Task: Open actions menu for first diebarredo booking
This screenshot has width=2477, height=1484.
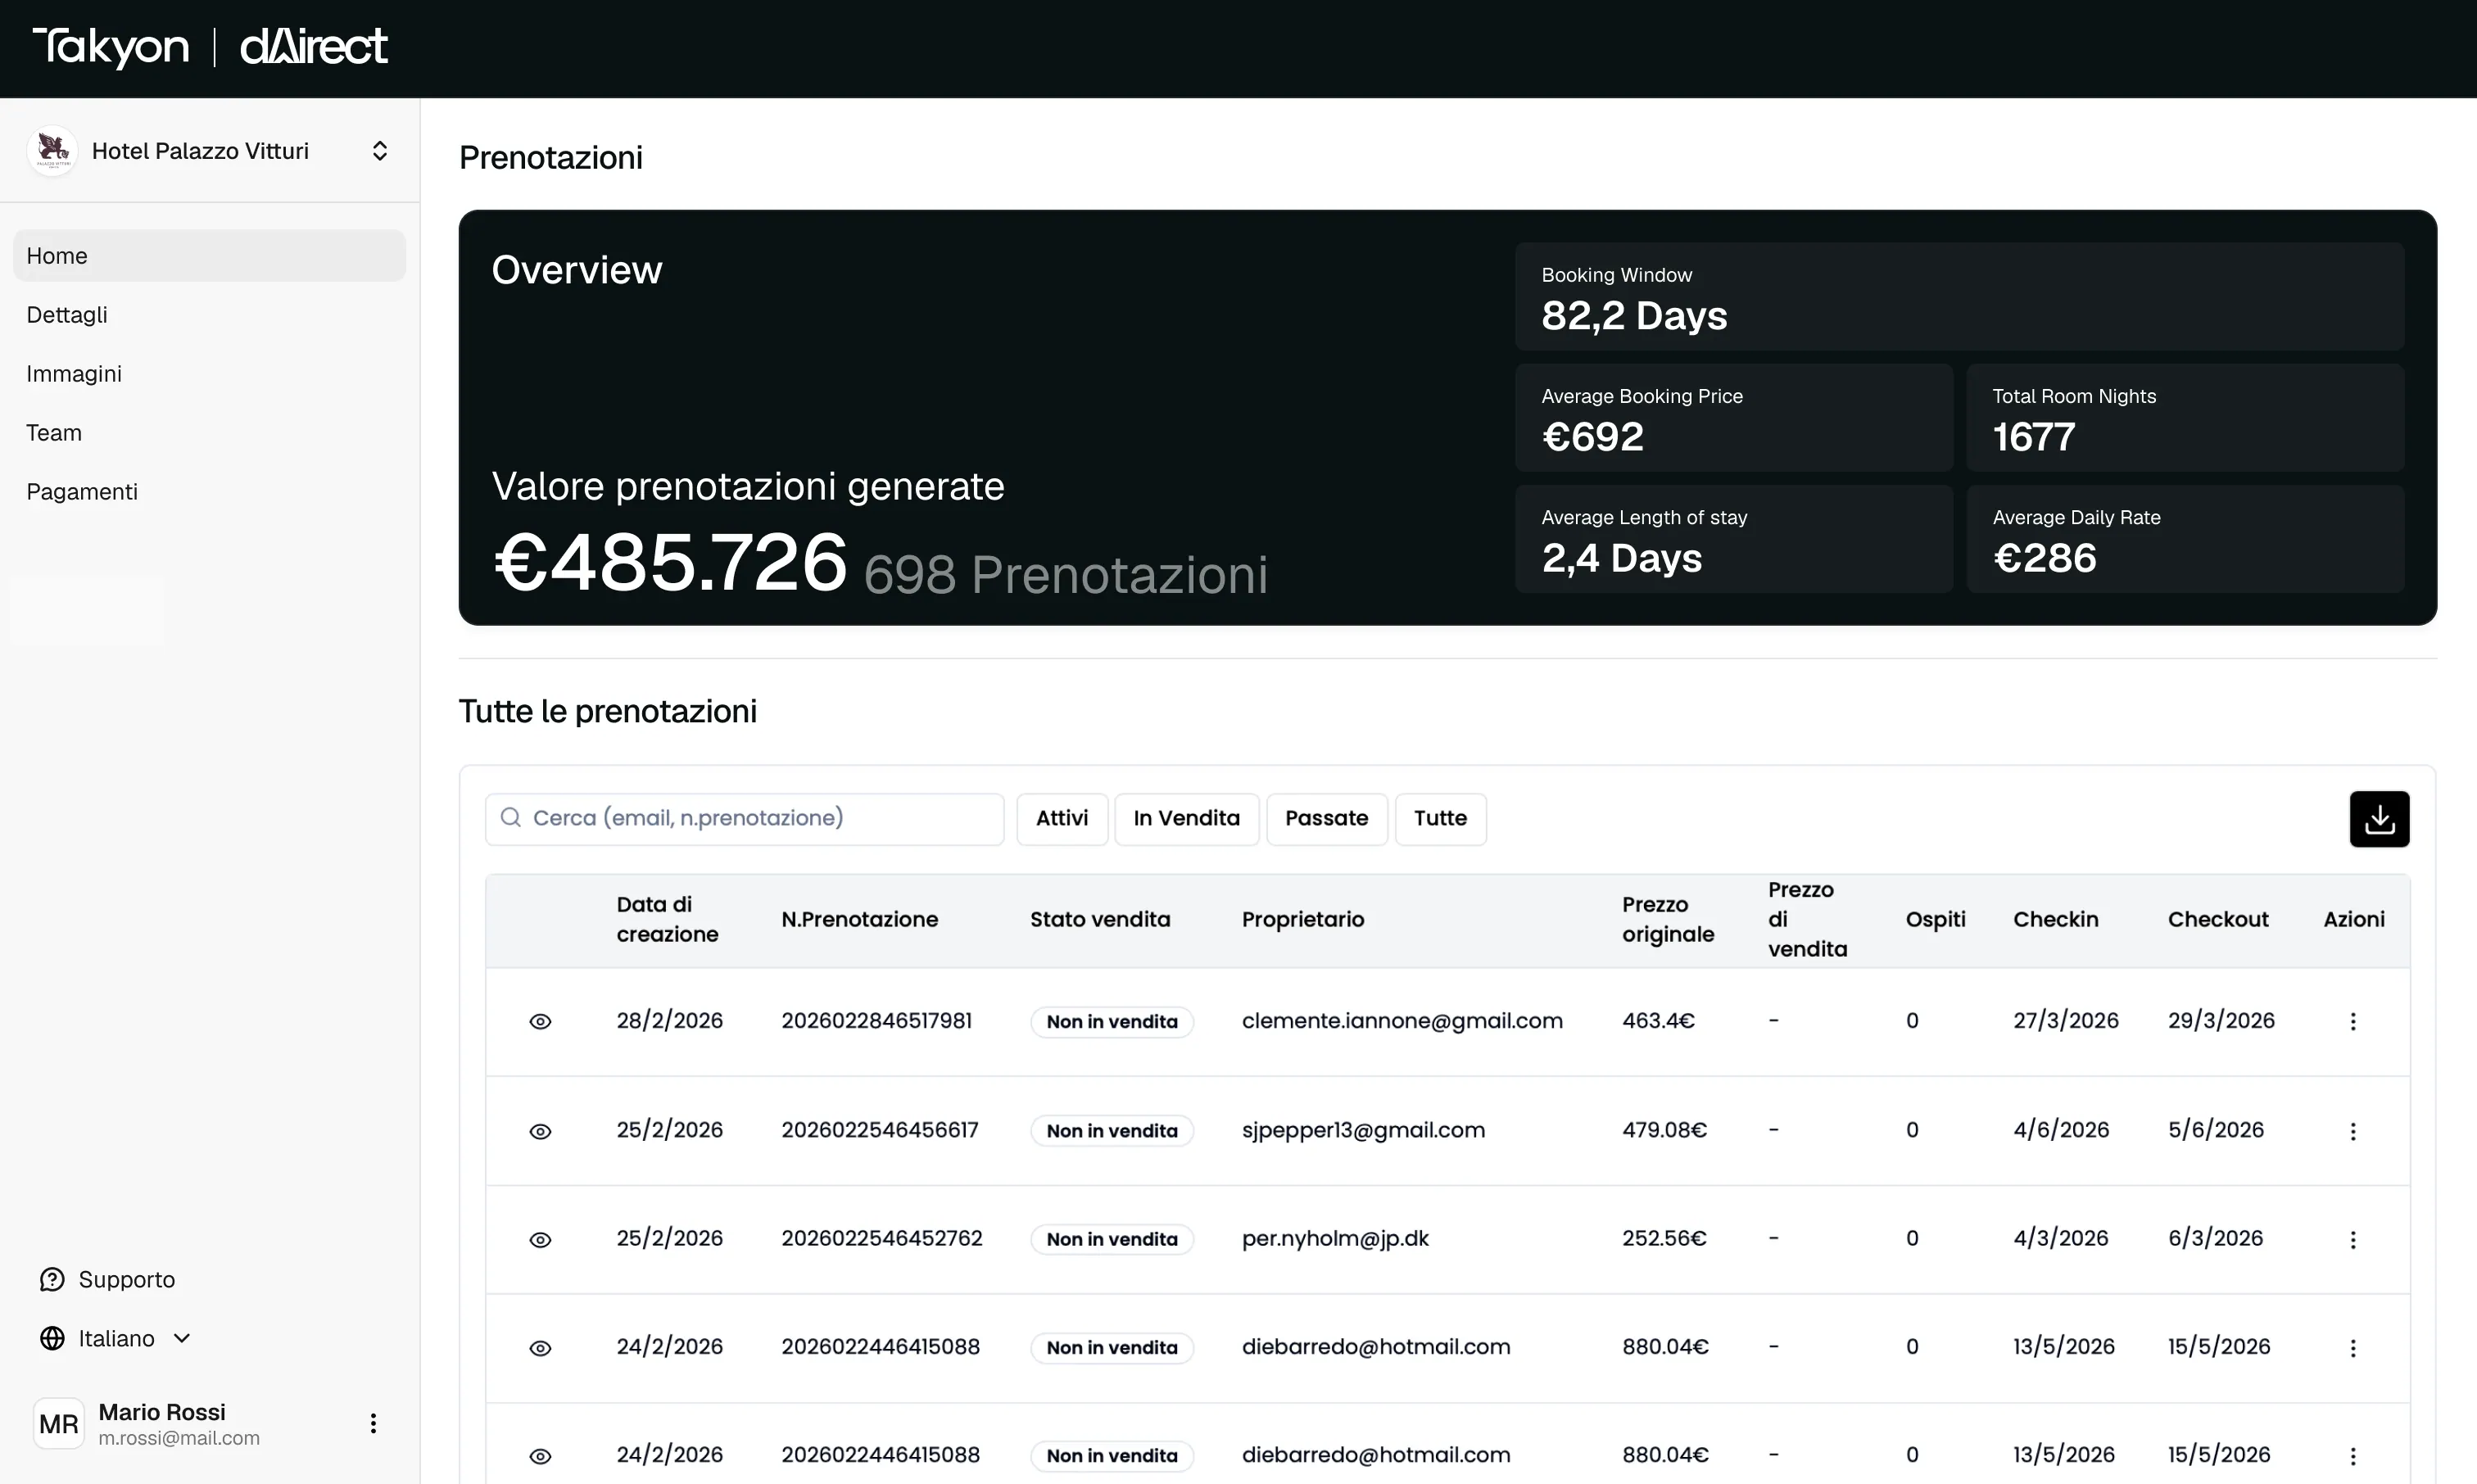Action: 2352,1347
